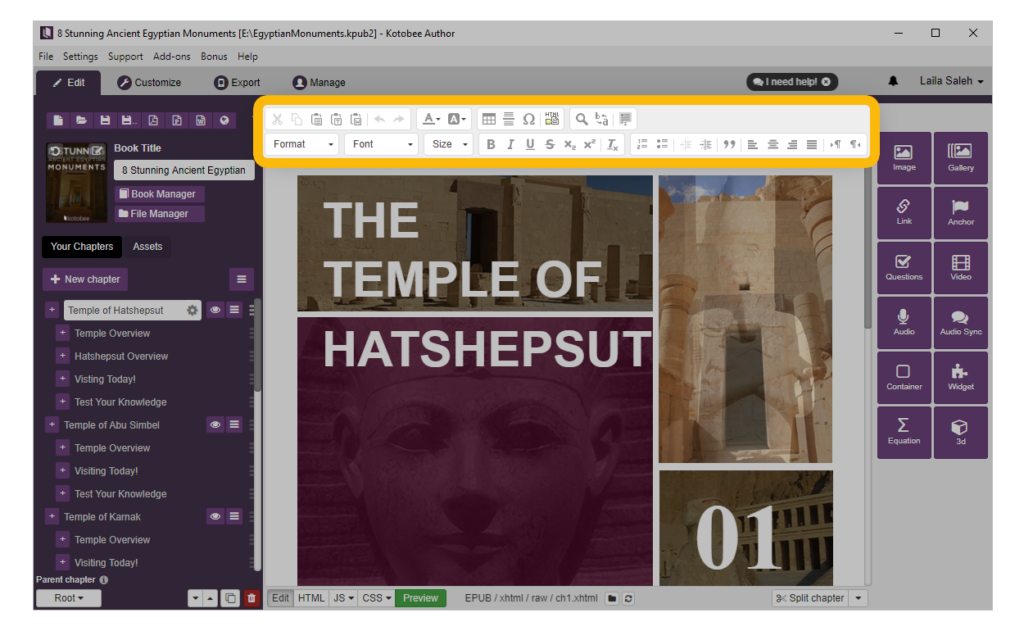Open the Add-ons menu
Image resolution: width=1024 pixels, height=631 pixels.
(x=170, y=56)
